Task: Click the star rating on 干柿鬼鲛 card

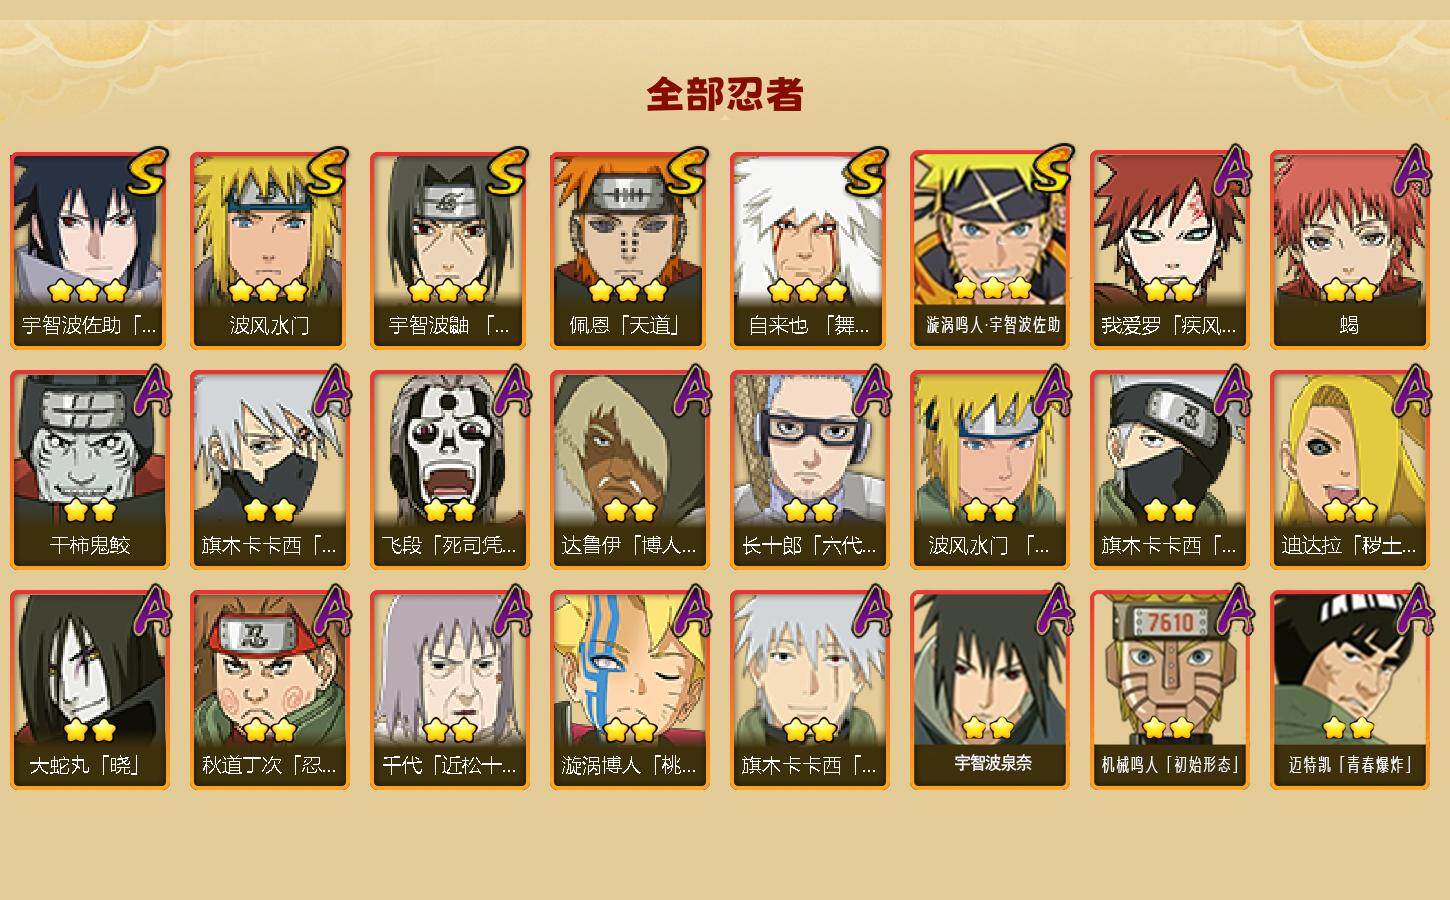Action: tap(89, 510)
